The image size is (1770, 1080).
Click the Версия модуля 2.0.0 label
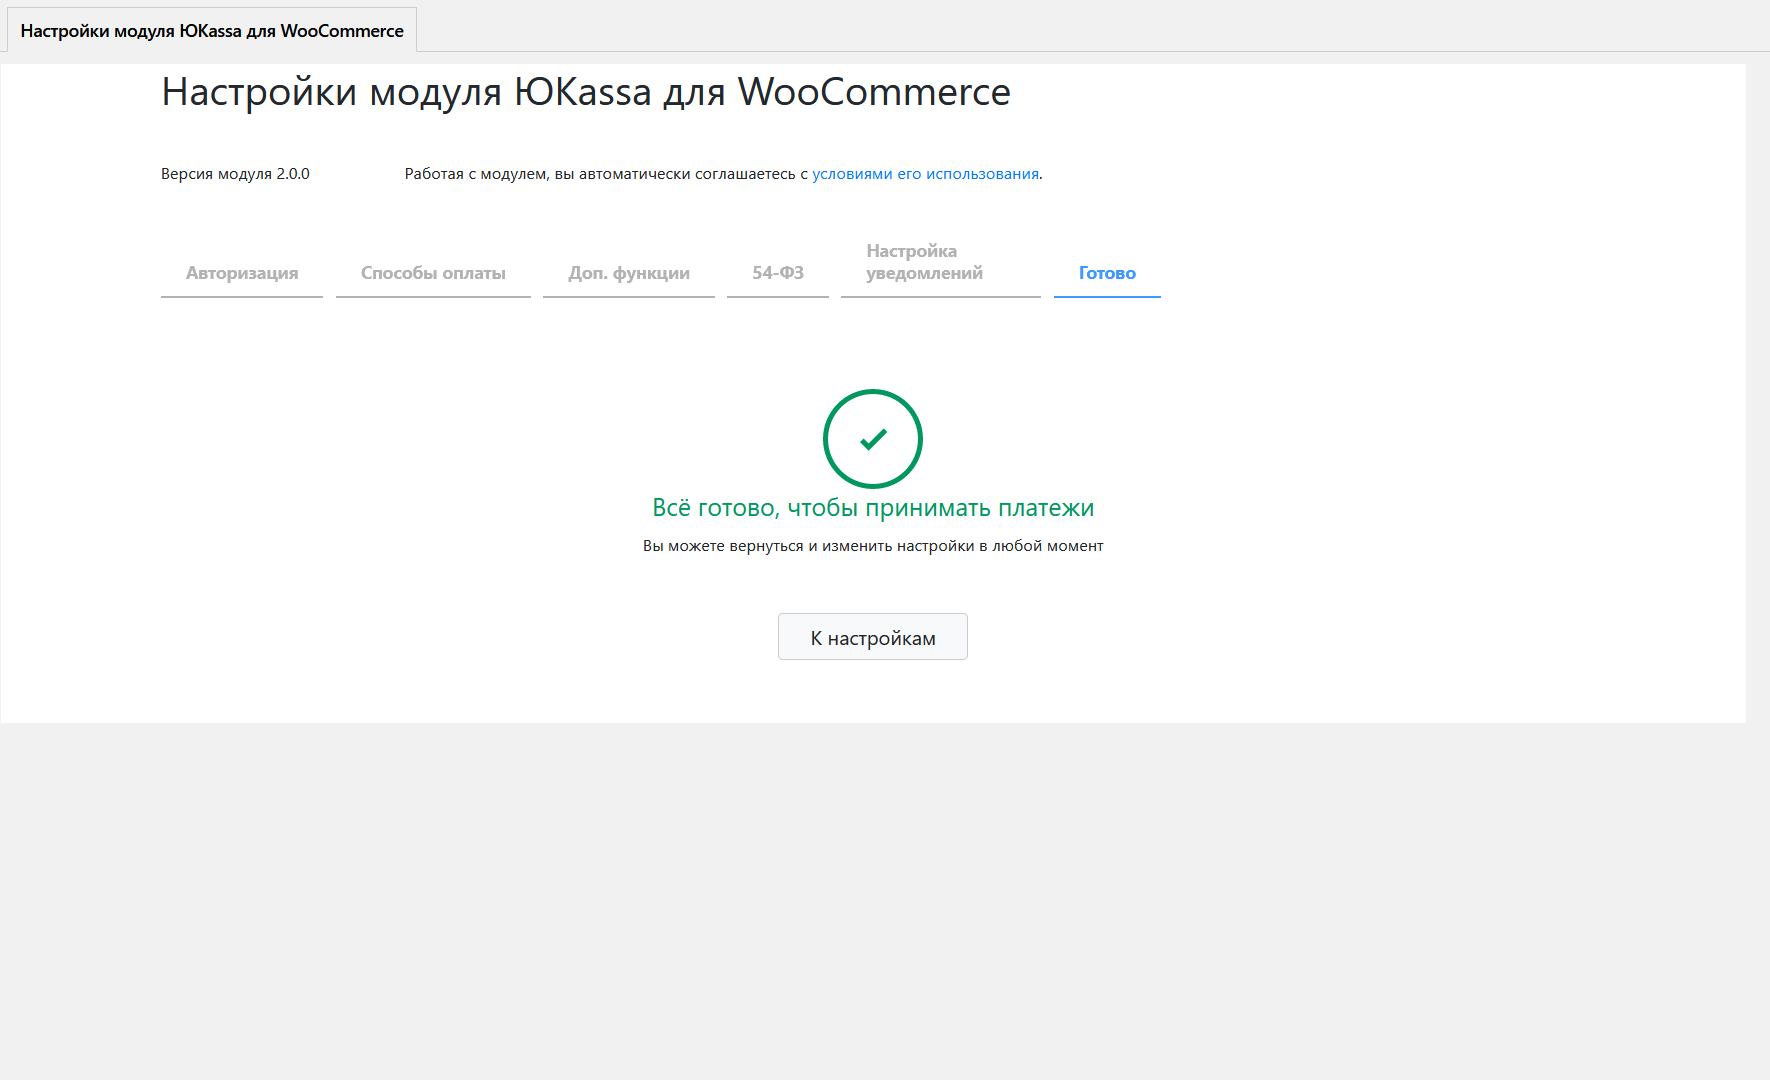235,174
